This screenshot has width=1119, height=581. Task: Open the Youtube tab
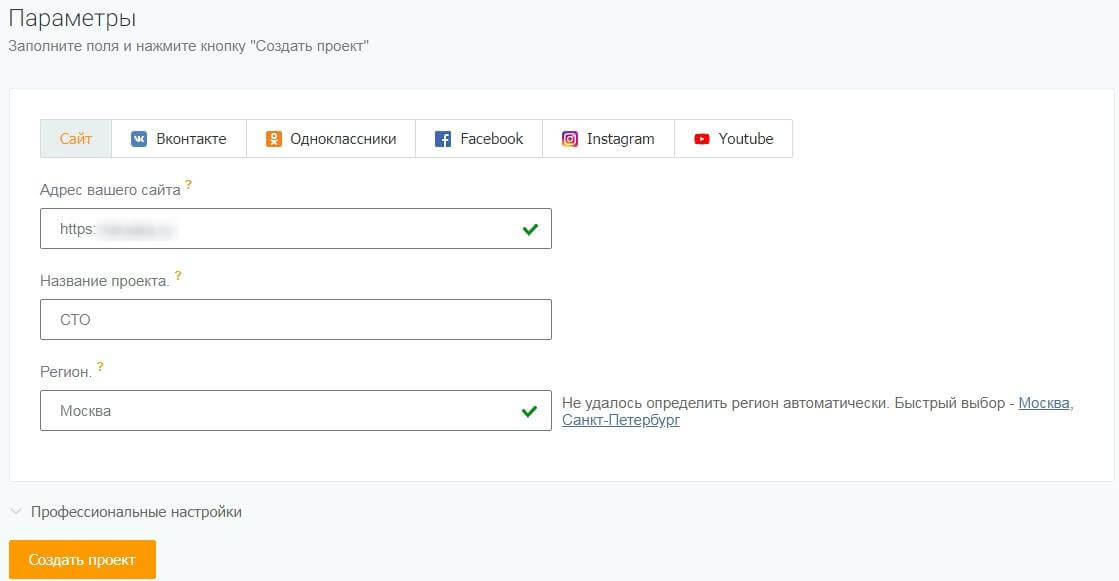735,139
